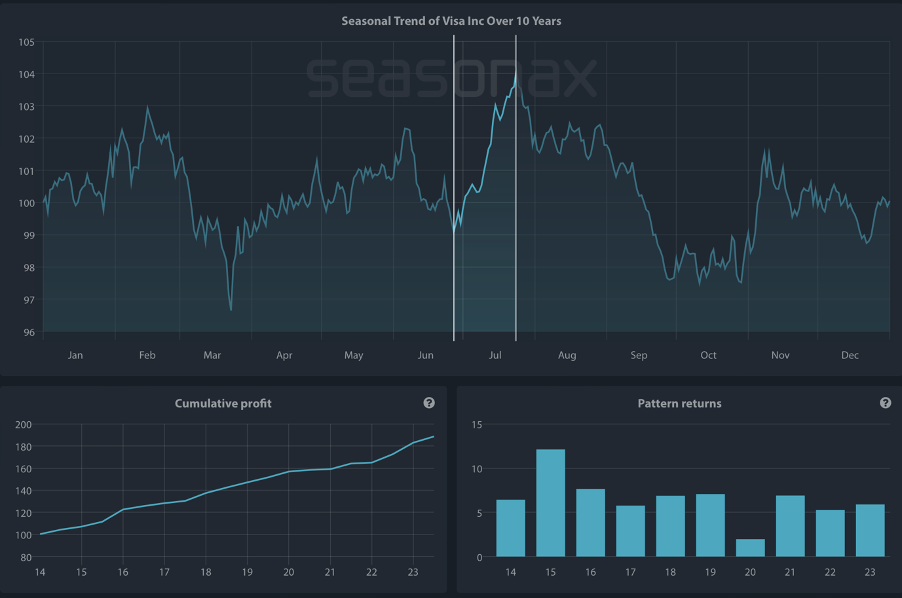Click the '200' value on the Cumulative profit axis
Image resolution: width=902 pixels, height=598 pixels.
[x=24, y=425]
